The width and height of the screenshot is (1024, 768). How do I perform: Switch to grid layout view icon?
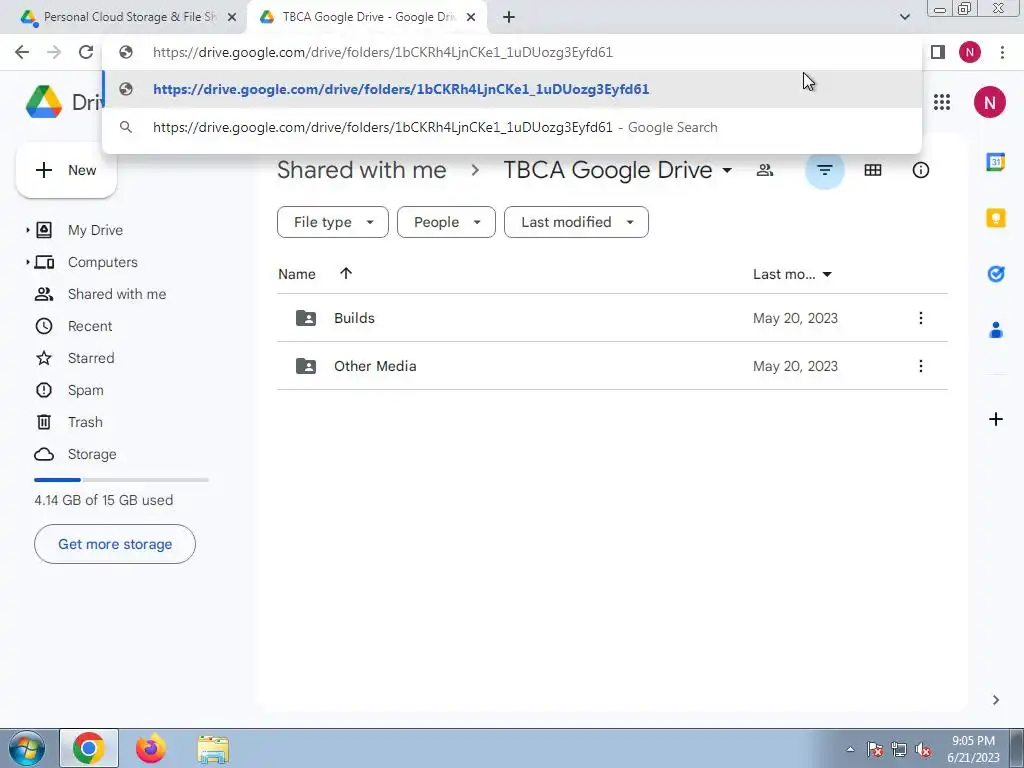pos(872,170)
